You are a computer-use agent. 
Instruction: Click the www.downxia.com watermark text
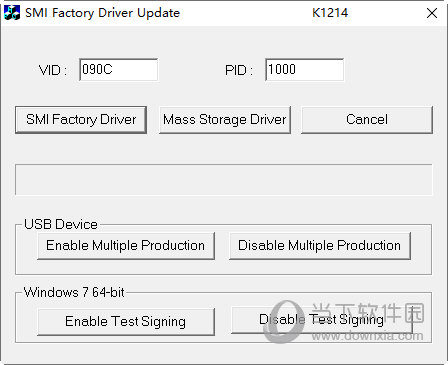368,335
